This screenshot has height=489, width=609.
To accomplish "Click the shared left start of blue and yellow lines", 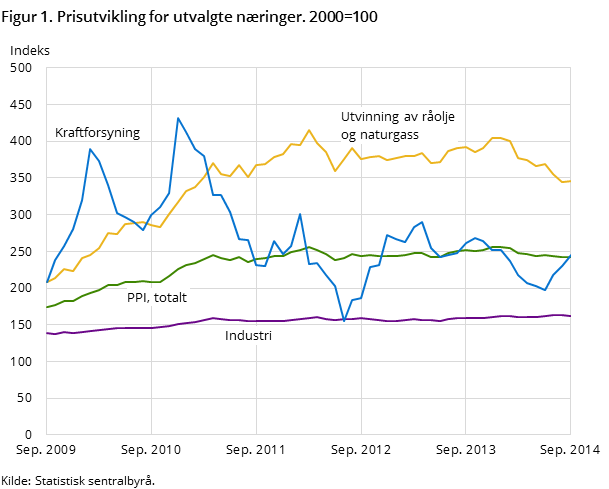I will click(47, 283).
